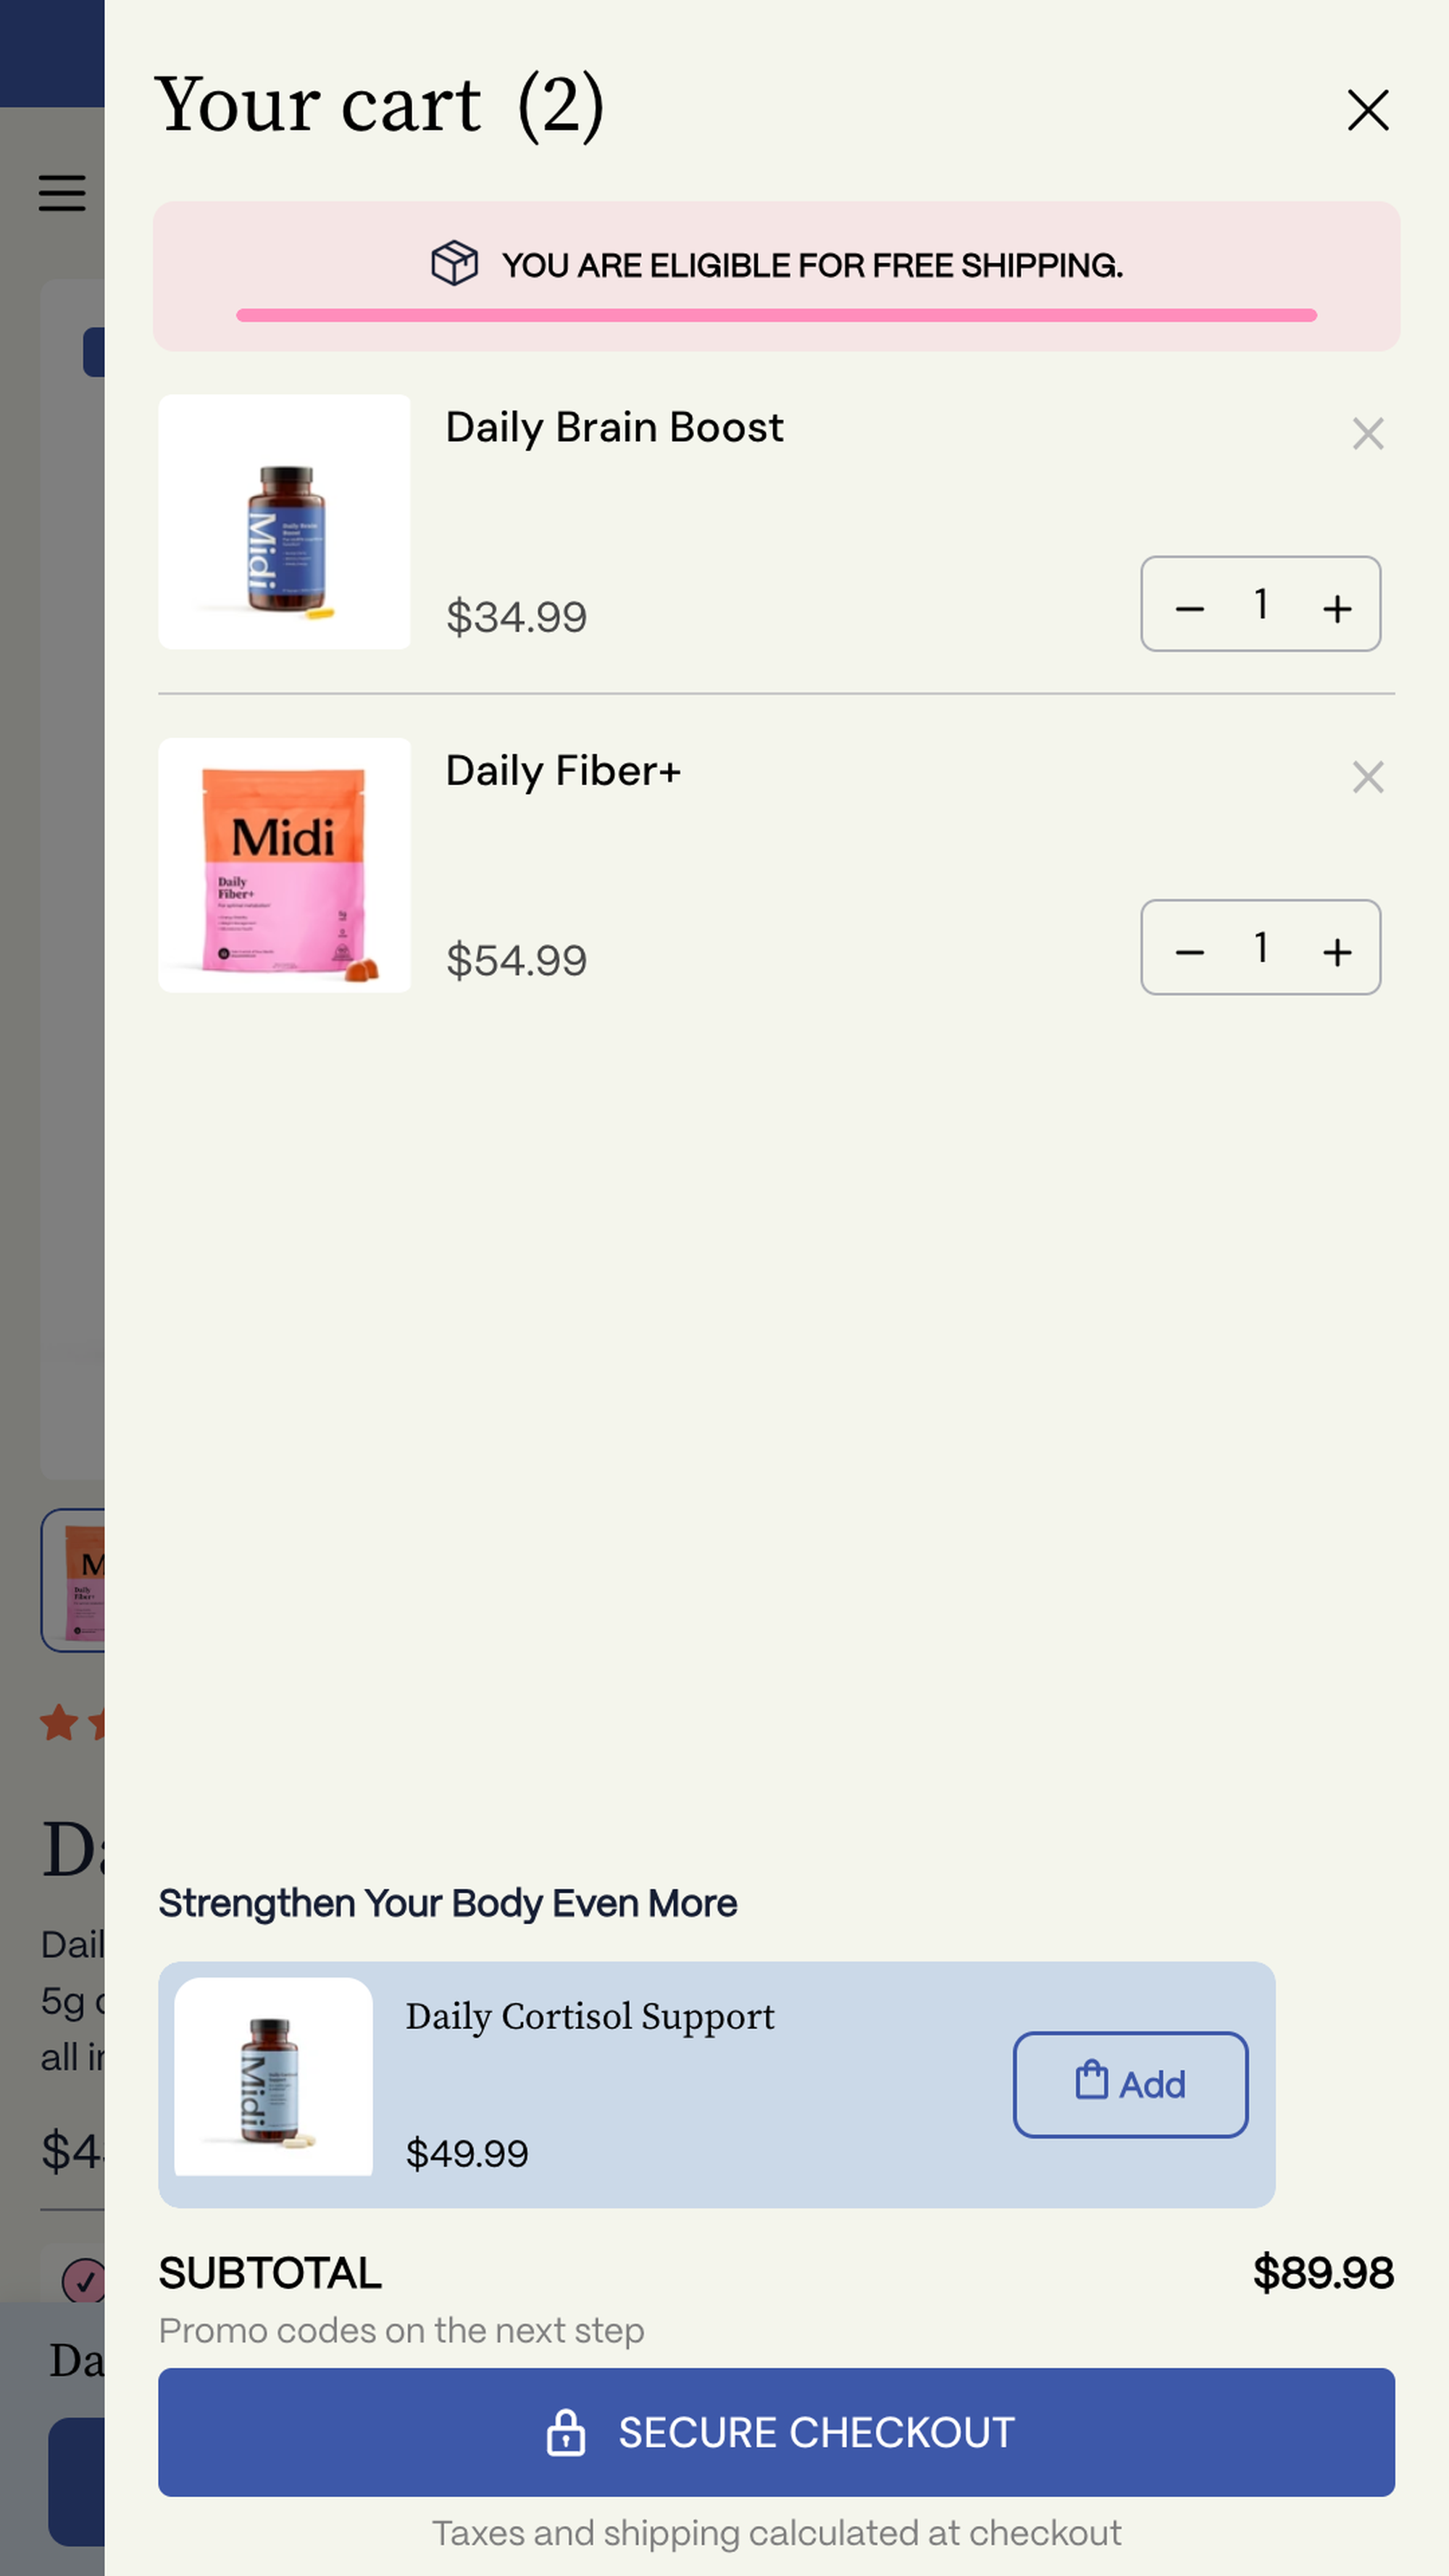Click the Daily Brain Boost title
Screen dimensions: 1449x2576
[x=614, y=428]
